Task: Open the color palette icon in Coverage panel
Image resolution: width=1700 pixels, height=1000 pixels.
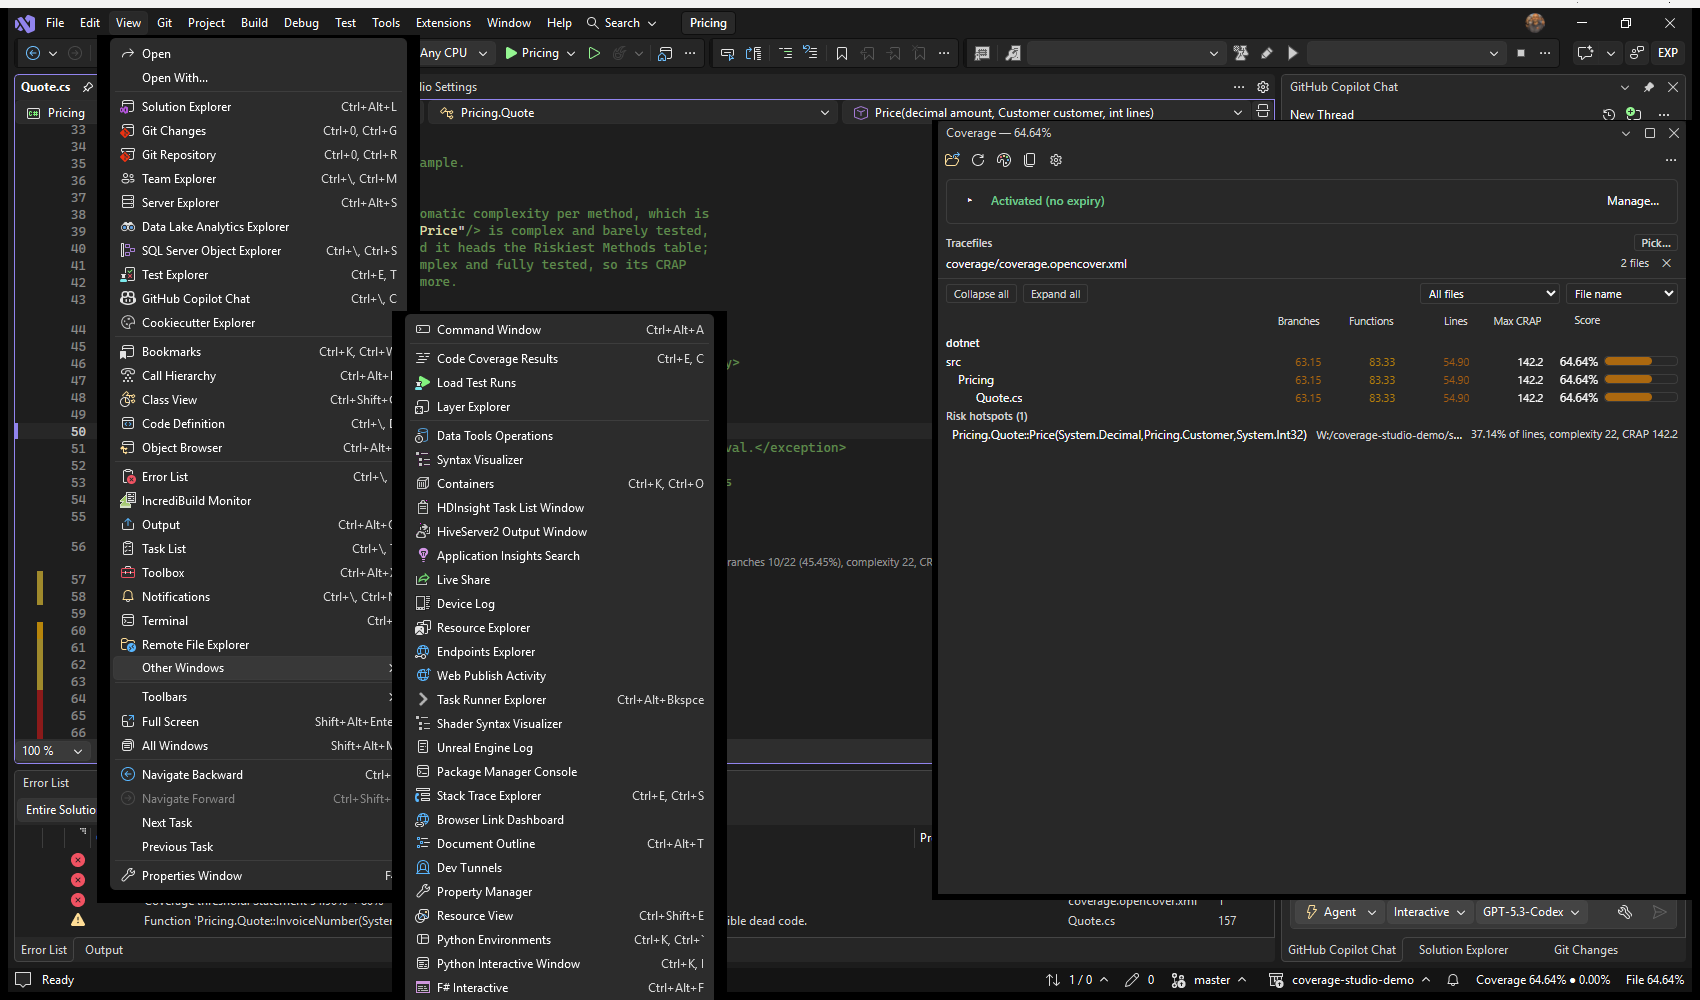Action: point(1004,160)
